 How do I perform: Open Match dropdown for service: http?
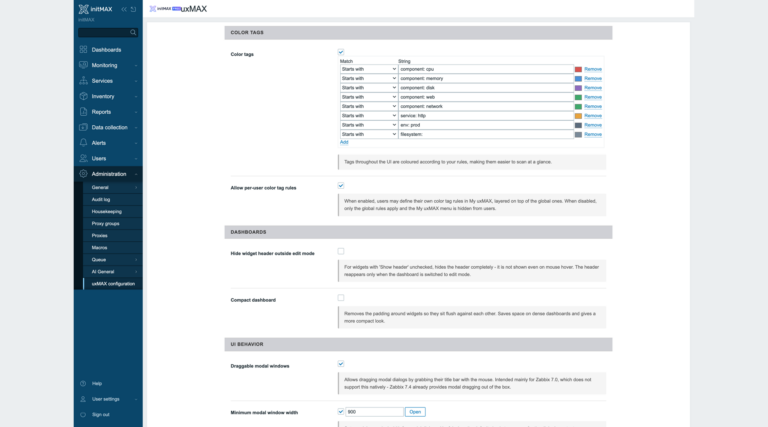coord(369,116)
